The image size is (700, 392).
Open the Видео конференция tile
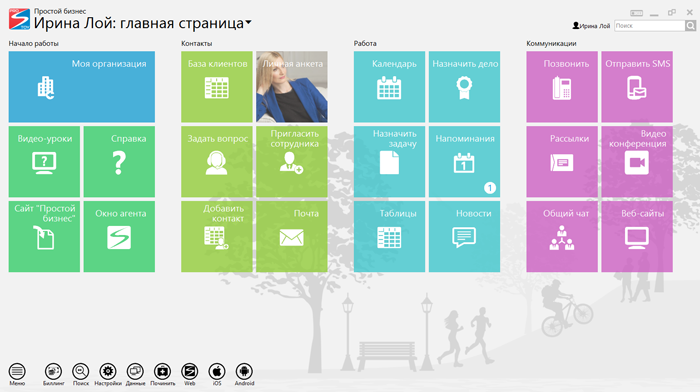pos(637,162)
